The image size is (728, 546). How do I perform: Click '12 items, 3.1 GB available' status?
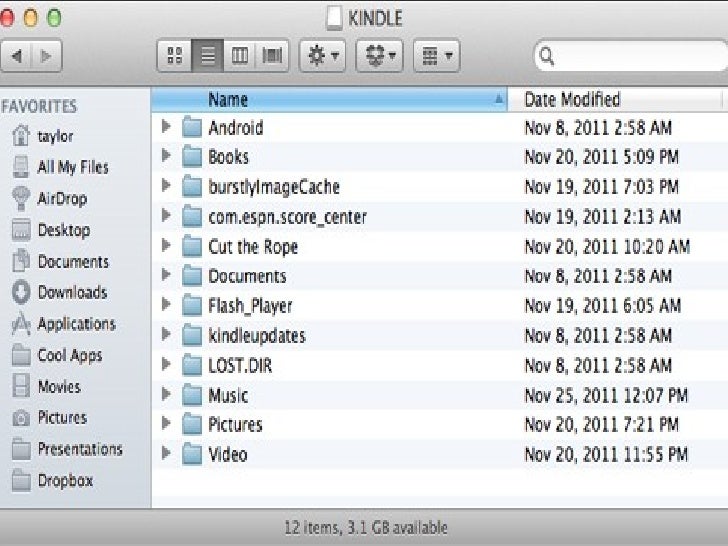click(366, 527)
